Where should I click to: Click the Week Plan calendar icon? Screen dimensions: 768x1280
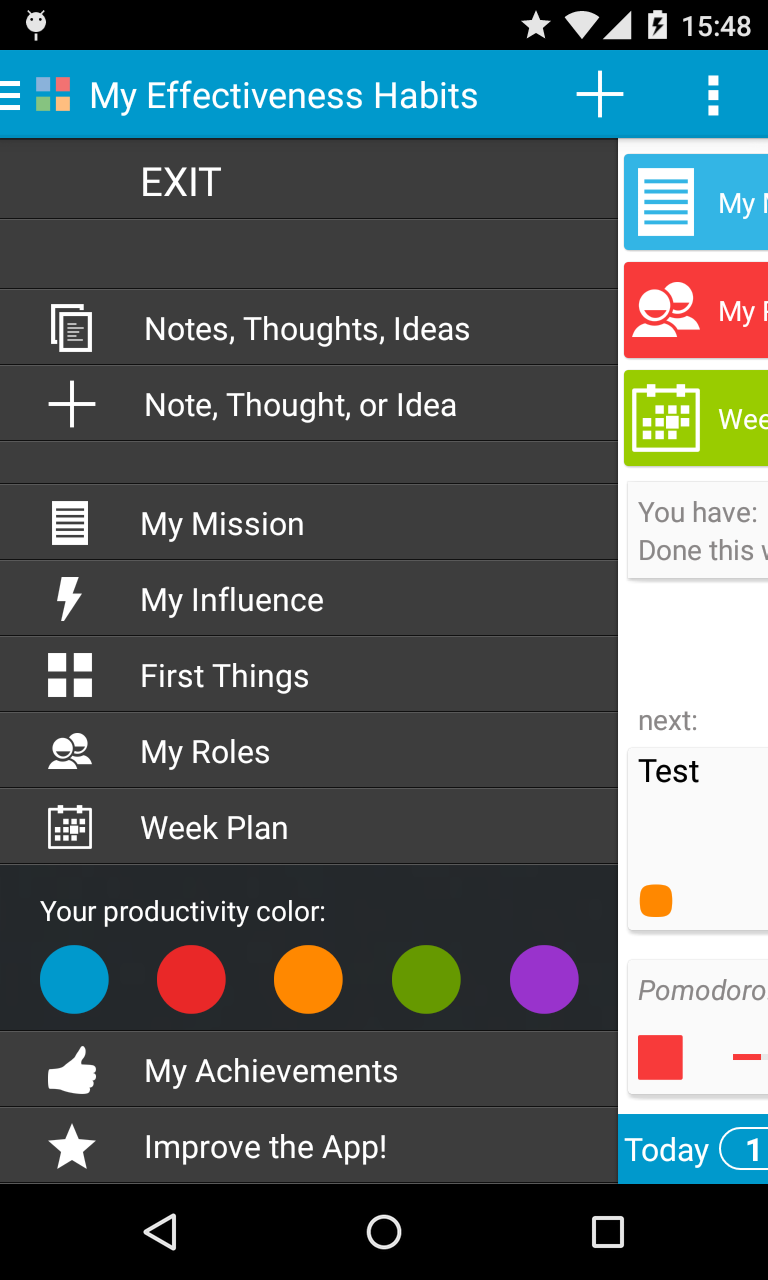click(70, 827)
